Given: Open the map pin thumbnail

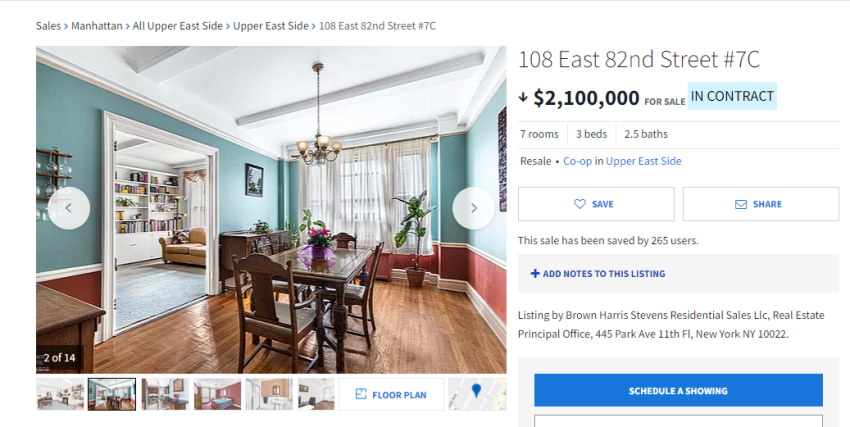Looking at the screenshot, I should click(477, 394).
